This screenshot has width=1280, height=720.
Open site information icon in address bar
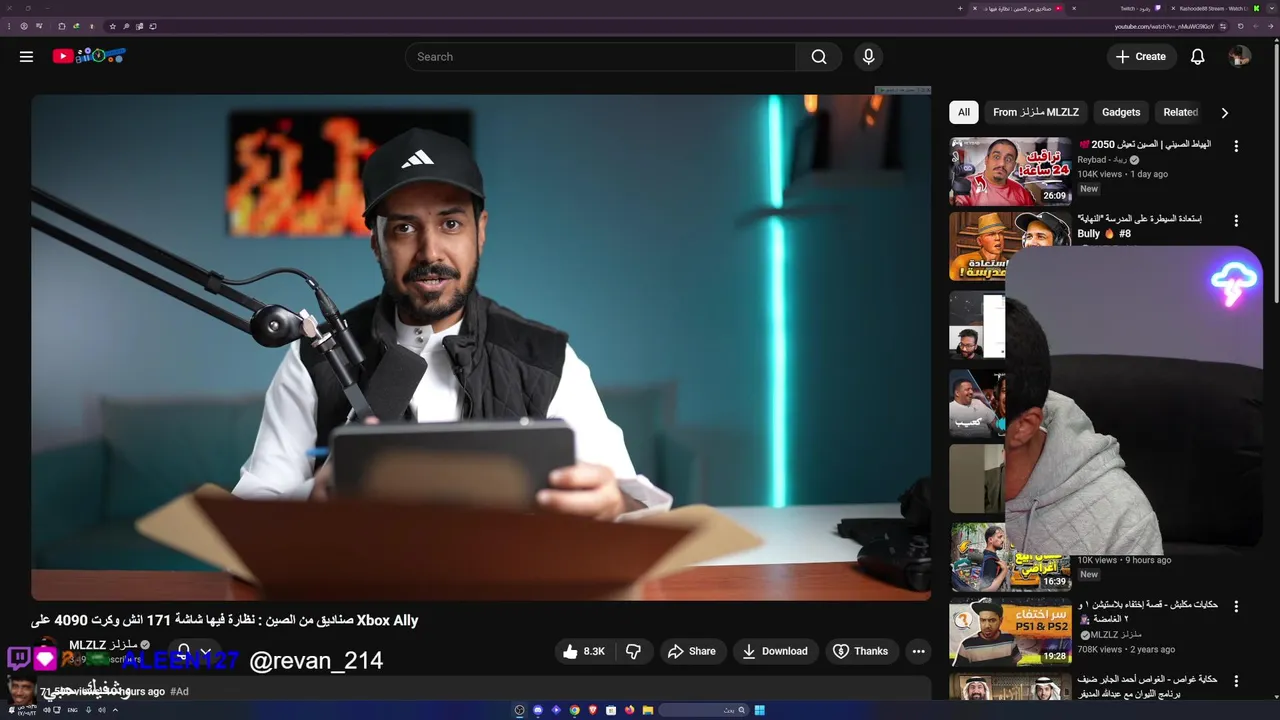1223,26
